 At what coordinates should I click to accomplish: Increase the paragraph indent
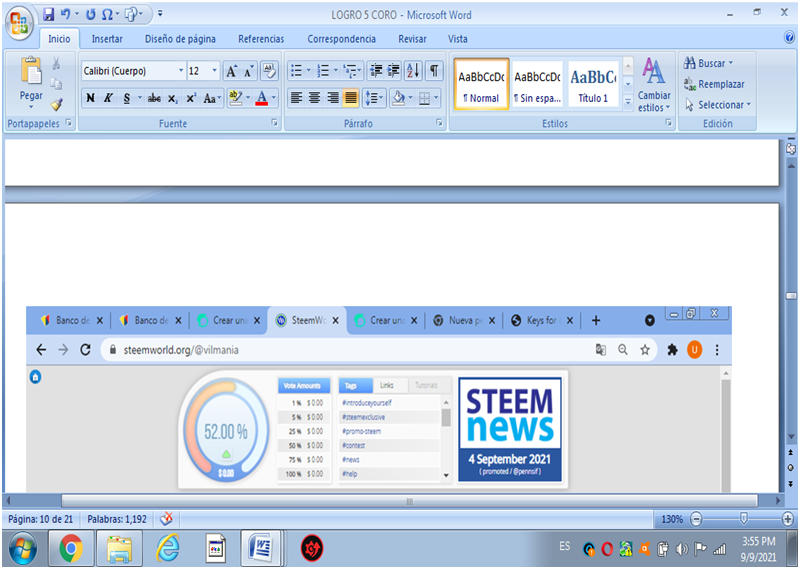click(x=393, y=70)
